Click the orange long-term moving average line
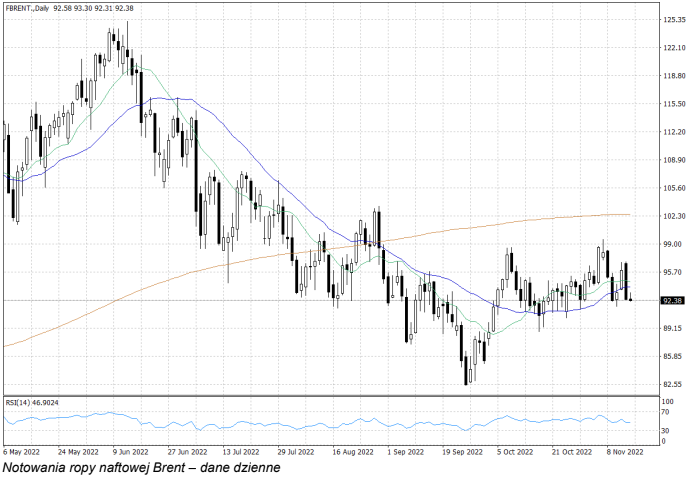This screenshot has width=689, height=479. tap(200, 268)
